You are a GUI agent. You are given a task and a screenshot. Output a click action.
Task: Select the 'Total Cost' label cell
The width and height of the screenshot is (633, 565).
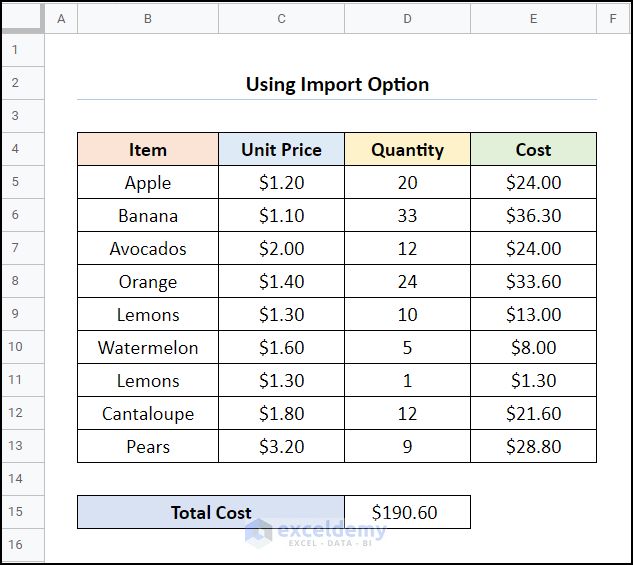point(211,513)
